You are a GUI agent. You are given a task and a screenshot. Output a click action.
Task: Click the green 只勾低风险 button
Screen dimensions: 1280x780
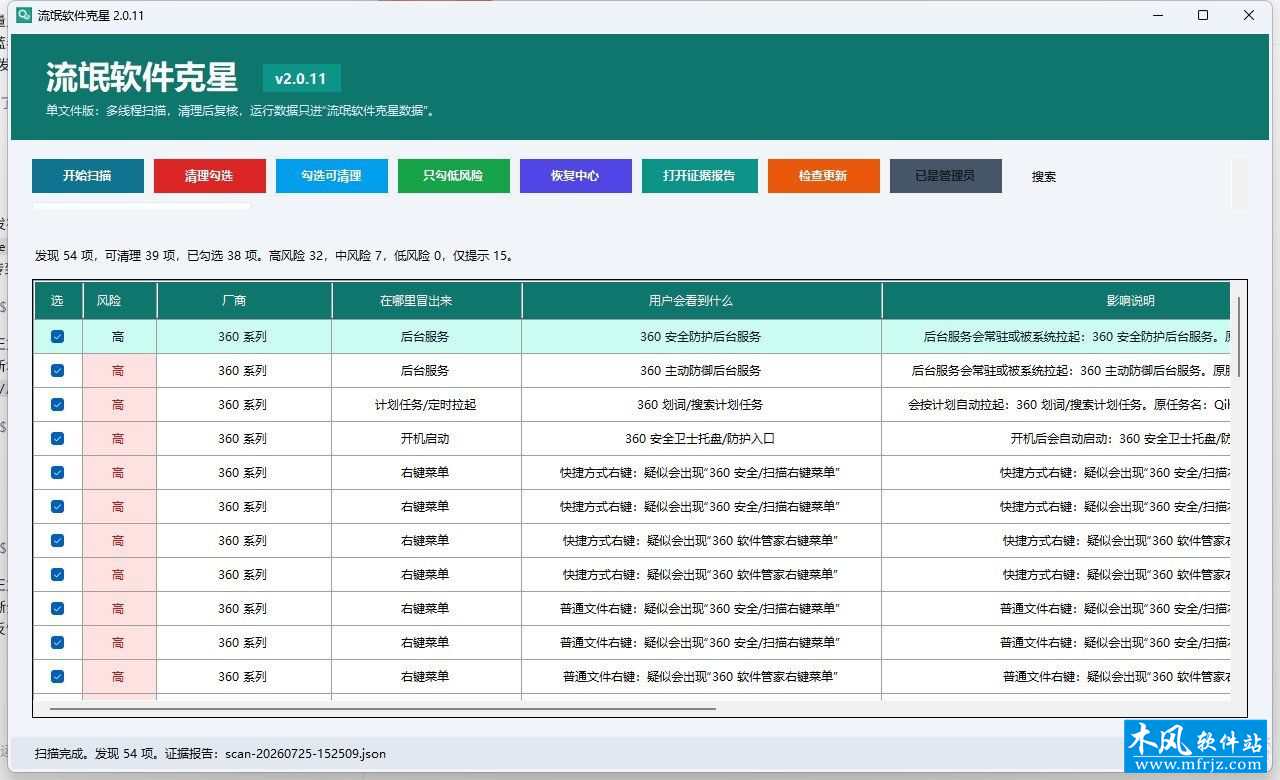454,176
